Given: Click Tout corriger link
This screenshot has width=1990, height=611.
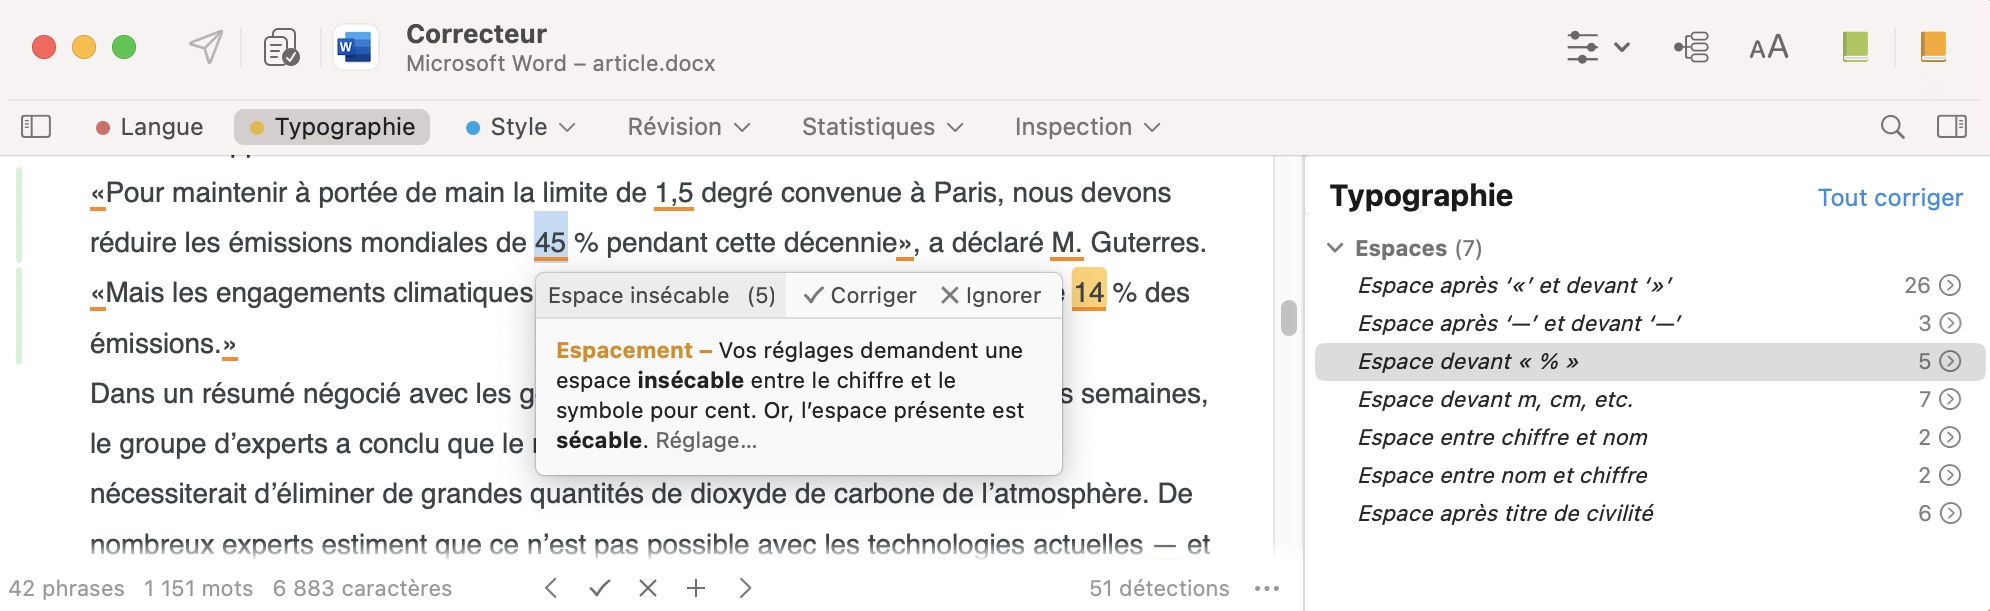Looking at the screenshot, I should (1890, 198).
